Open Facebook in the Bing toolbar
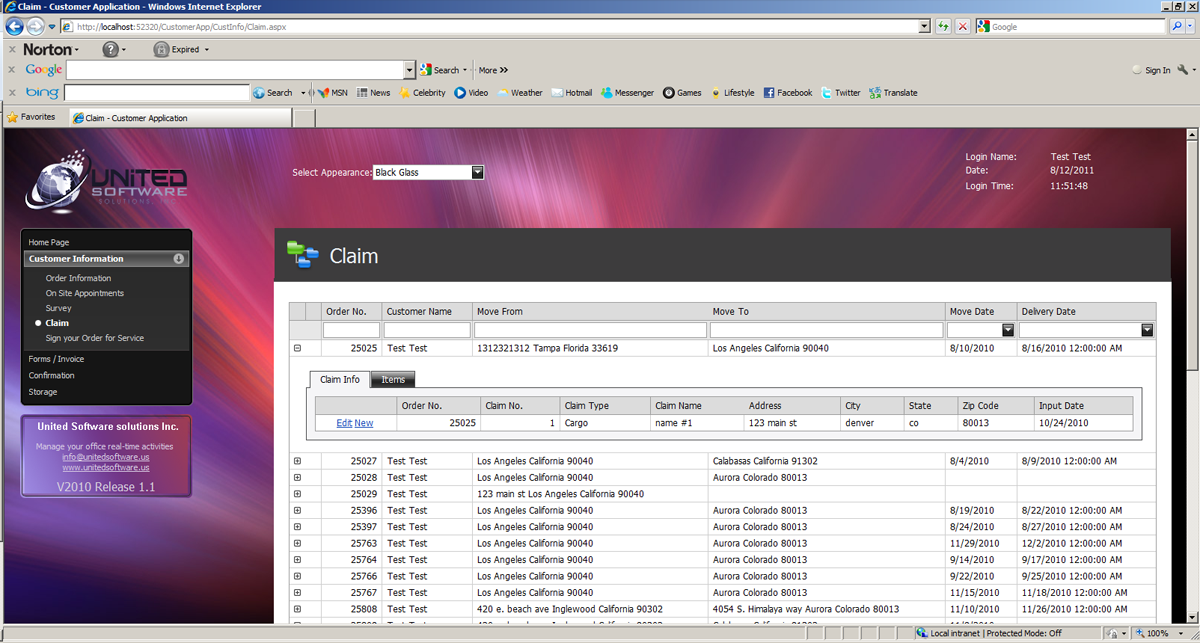1200x643 pixels. [x=787, y=93]
